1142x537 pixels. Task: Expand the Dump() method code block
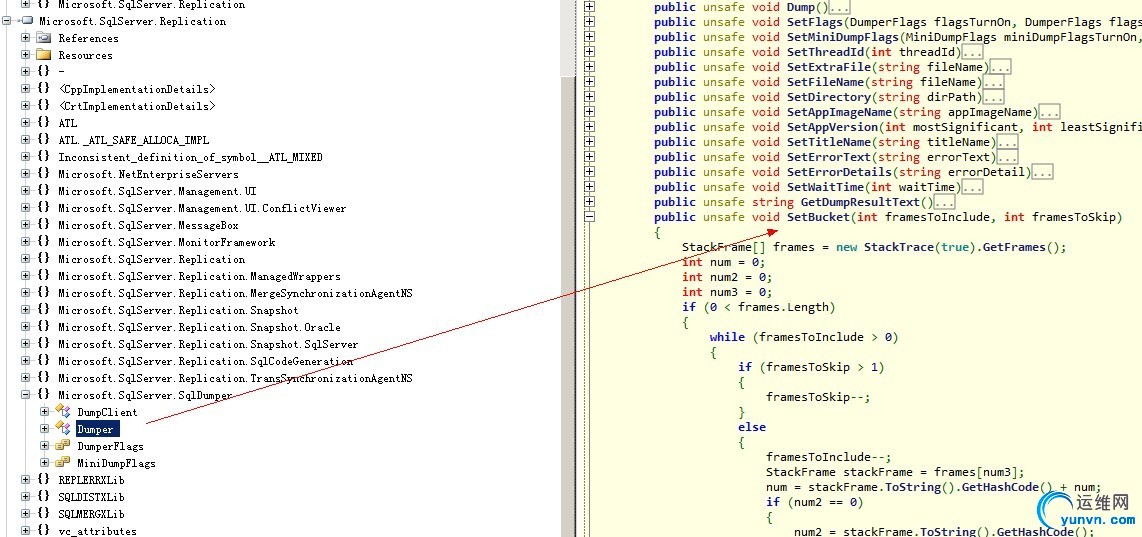coord(590,7)
